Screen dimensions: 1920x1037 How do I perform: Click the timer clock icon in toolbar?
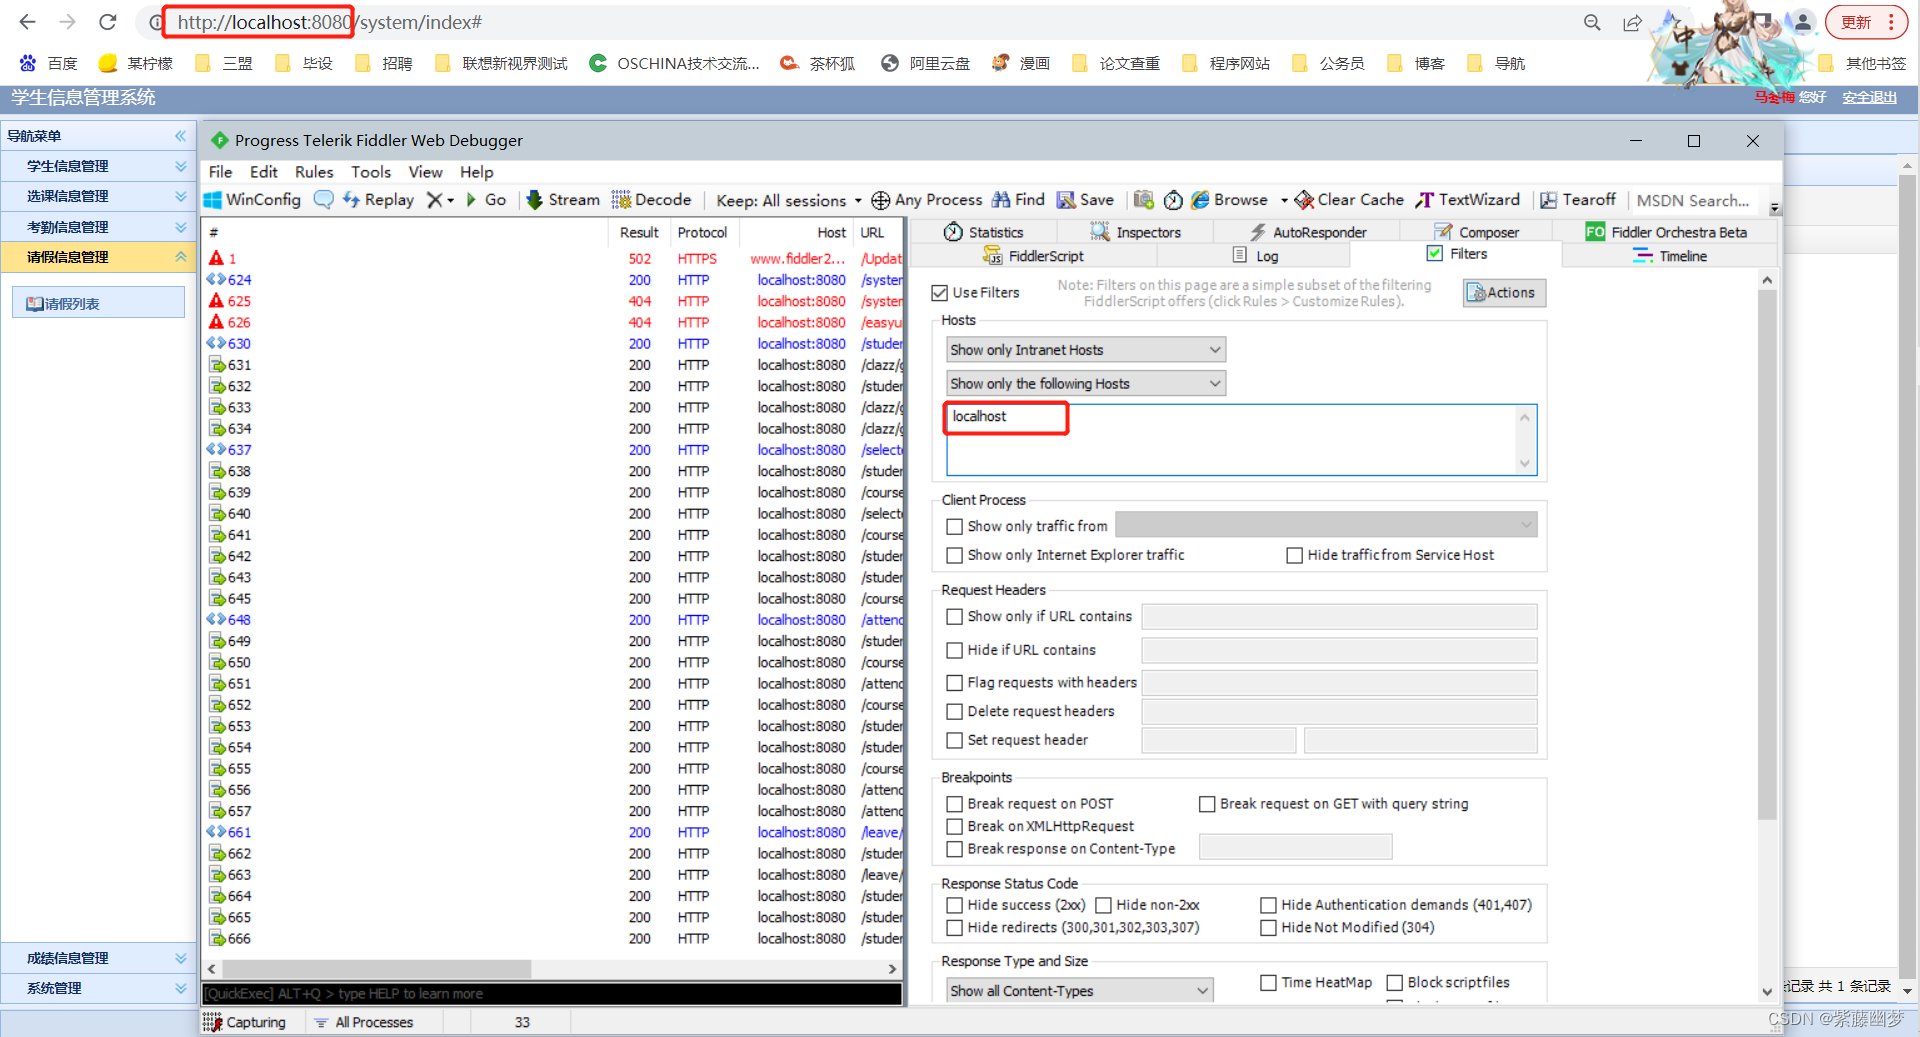(x=1173, y=200)
